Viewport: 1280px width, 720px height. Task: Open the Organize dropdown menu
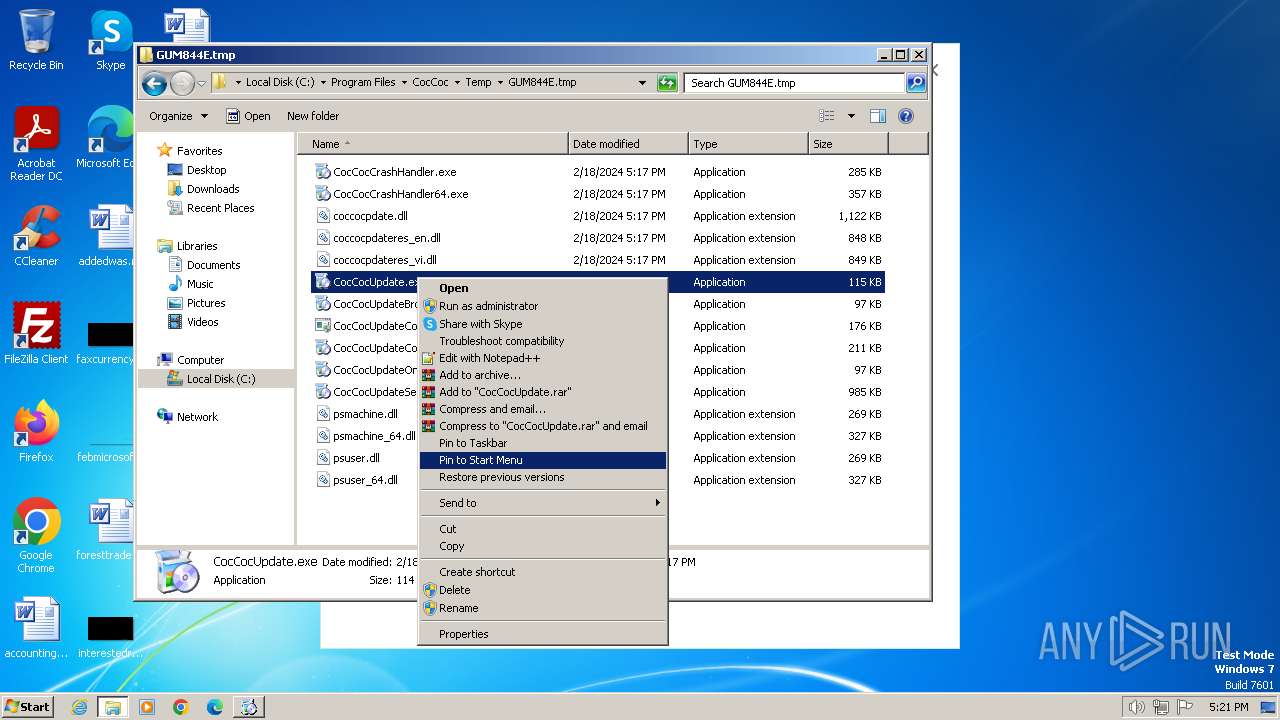click(x=178, y=116)
